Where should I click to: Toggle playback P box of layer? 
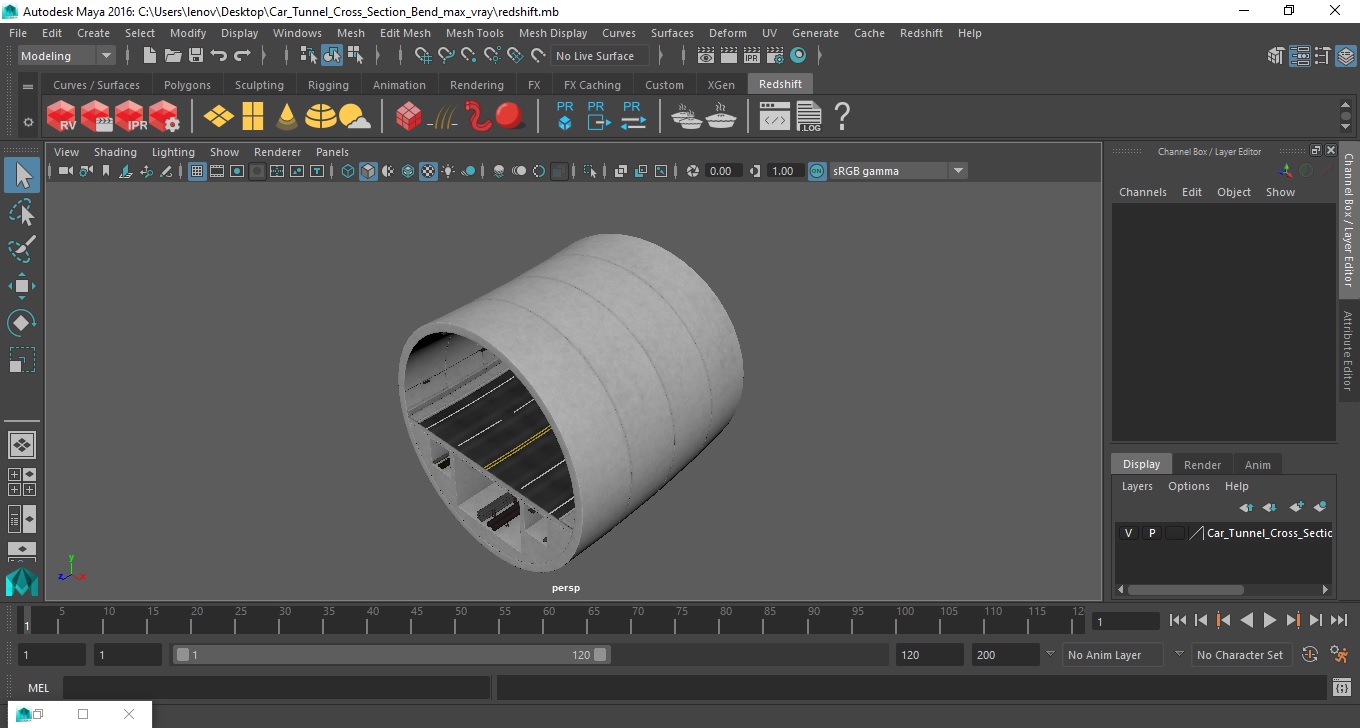pos(1151,533)
